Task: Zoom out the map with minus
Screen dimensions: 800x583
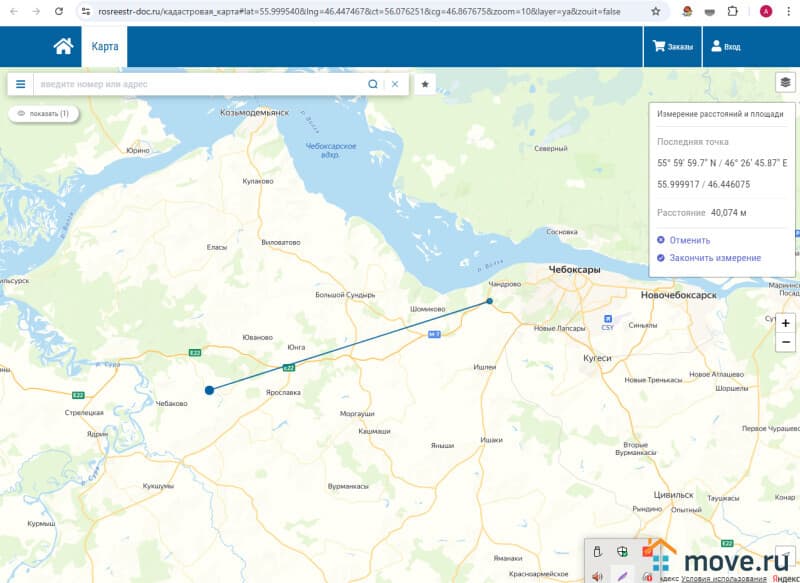Action: [x=785, y=342]
